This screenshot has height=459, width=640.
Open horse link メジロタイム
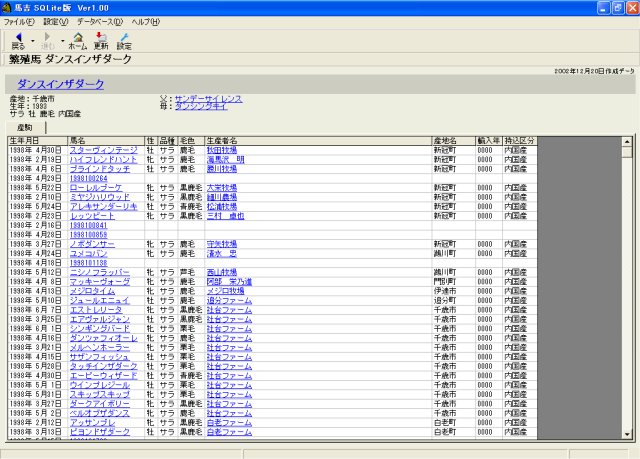(x=92, y=291)
